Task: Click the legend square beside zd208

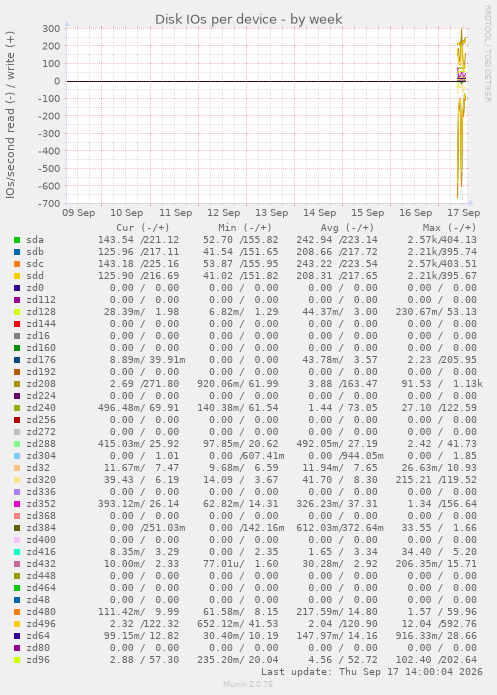Action: [17, 384]
